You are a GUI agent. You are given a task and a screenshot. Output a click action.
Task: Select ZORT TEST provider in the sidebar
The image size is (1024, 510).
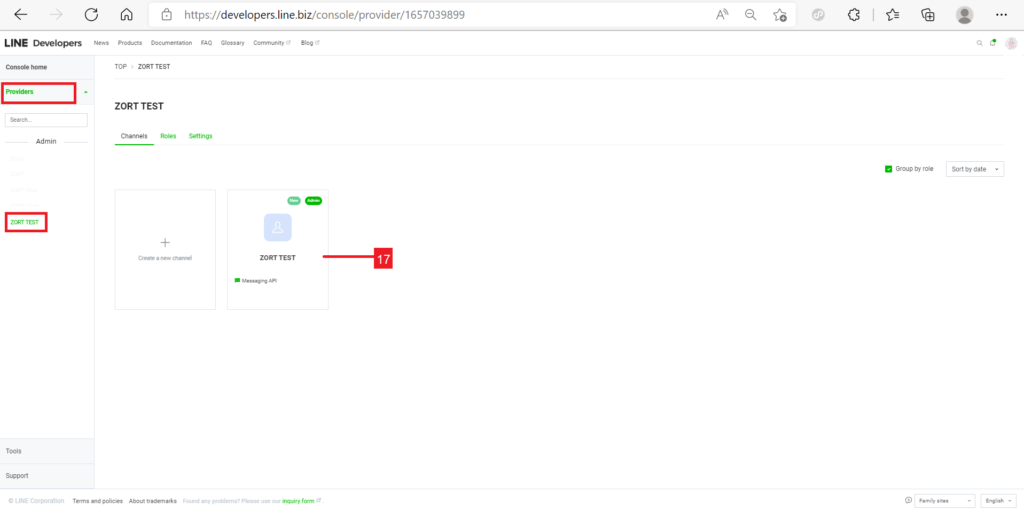[x=25, y=222]
